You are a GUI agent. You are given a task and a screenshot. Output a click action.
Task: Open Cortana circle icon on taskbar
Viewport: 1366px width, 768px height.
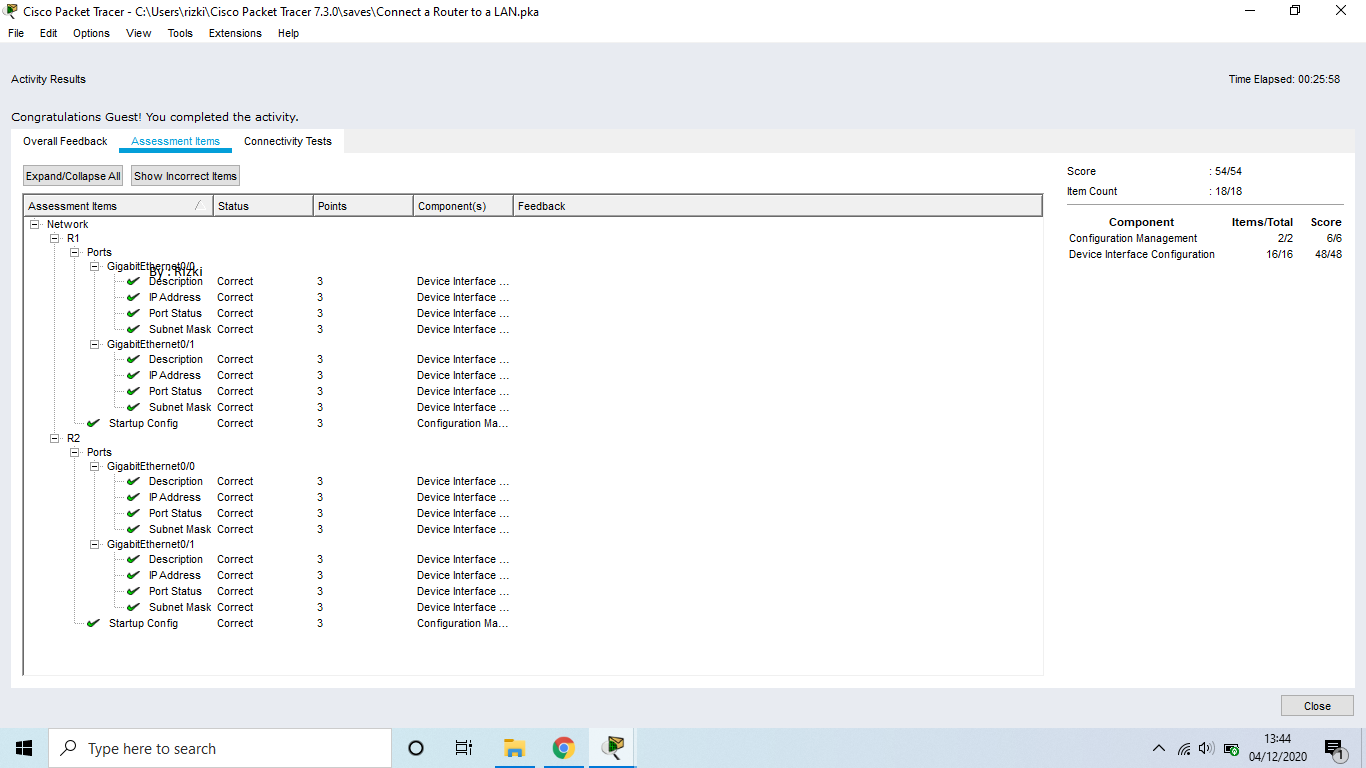tap(416, 748)
